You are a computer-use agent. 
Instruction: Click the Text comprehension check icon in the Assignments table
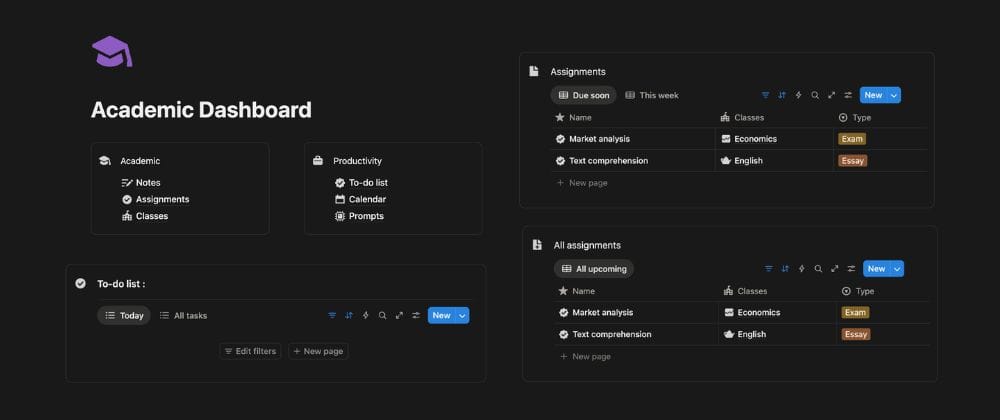coord(560,161)
